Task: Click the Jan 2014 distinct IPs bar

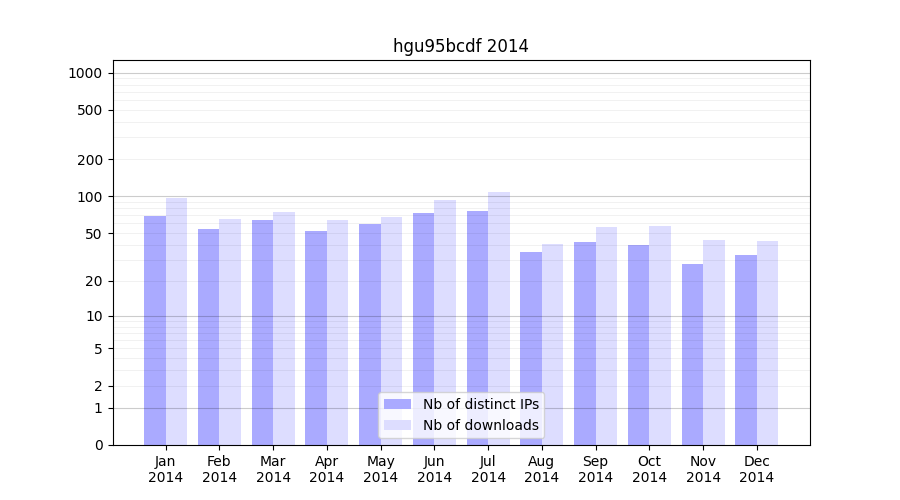Action: tap(155, 330)
